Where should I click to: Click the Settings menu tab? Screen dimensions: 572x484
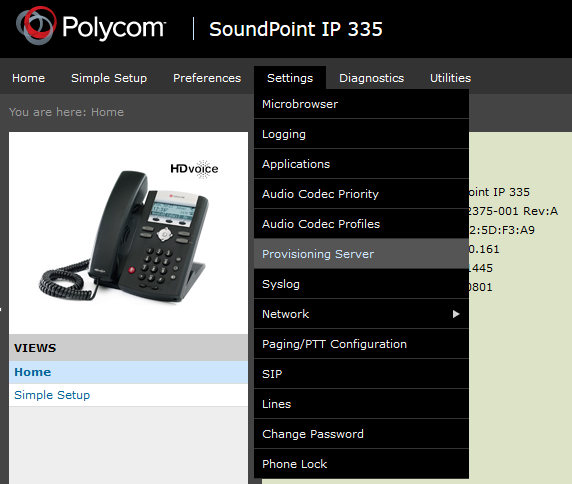click(290, 78)
